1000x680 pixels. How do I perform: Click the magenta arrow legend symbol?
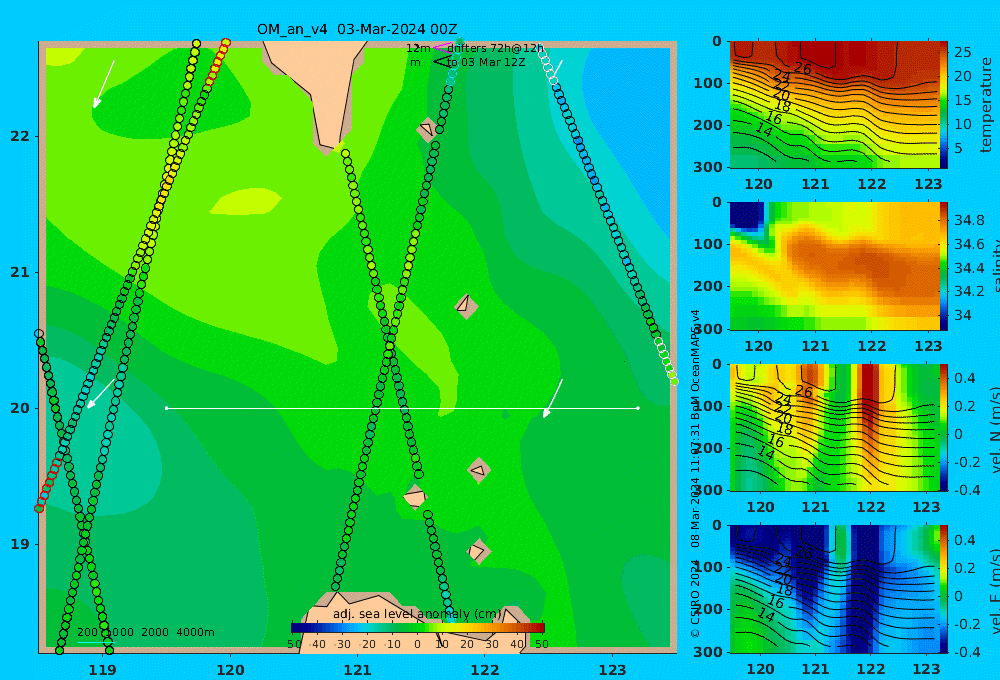coord(441,47)
